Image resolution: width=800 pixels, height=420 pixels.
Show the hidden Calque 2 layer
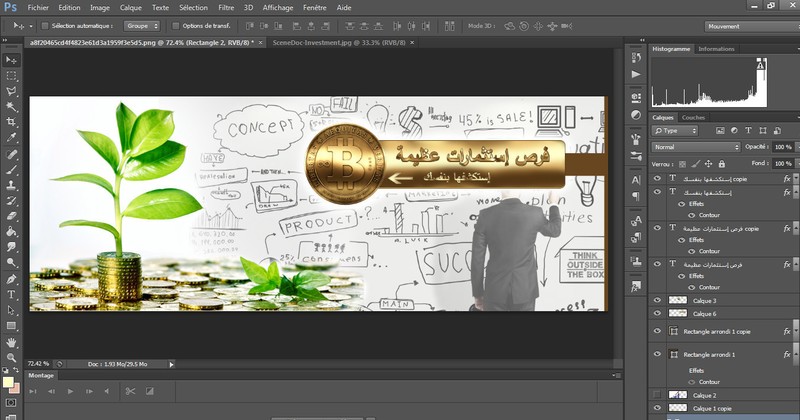pyautogui.click(x=657, y=395)
